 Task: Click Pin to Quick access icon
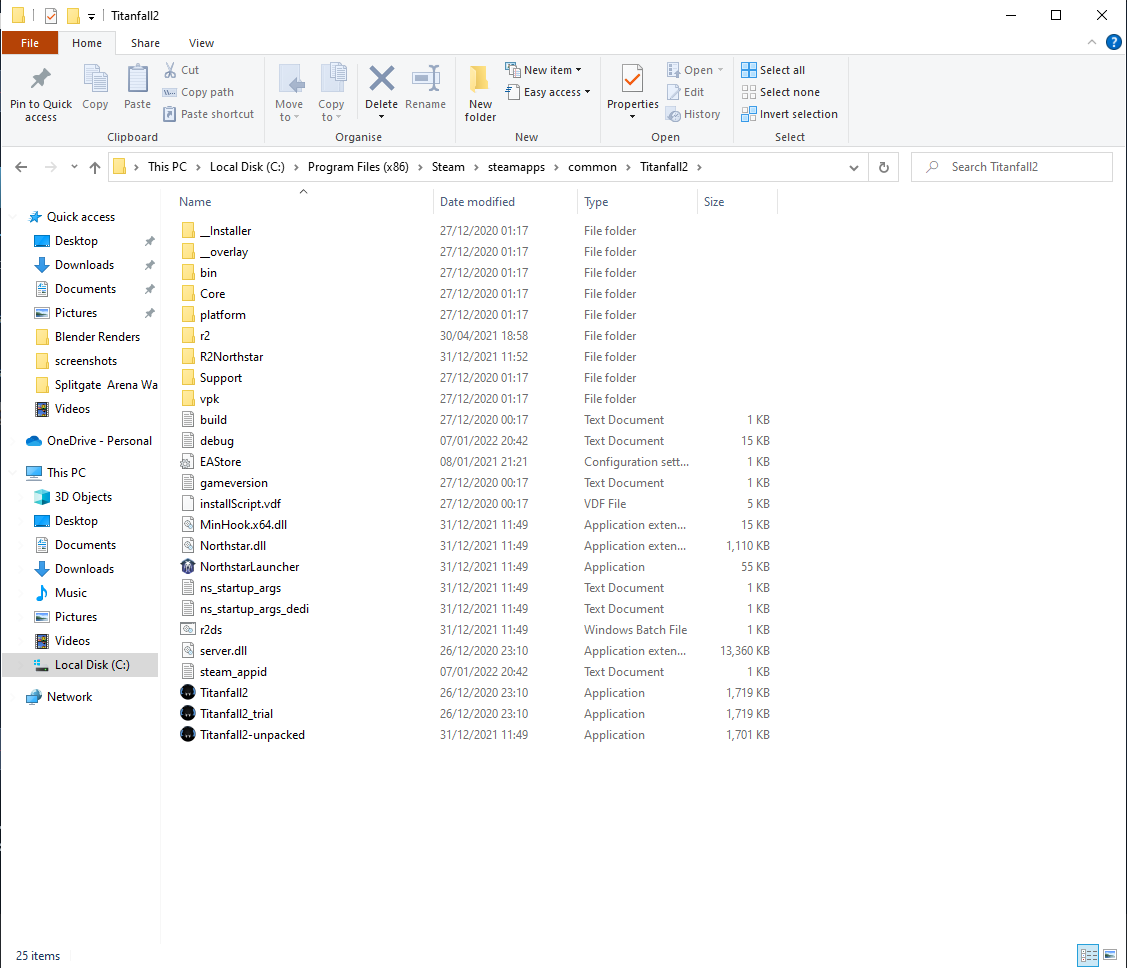40,79
